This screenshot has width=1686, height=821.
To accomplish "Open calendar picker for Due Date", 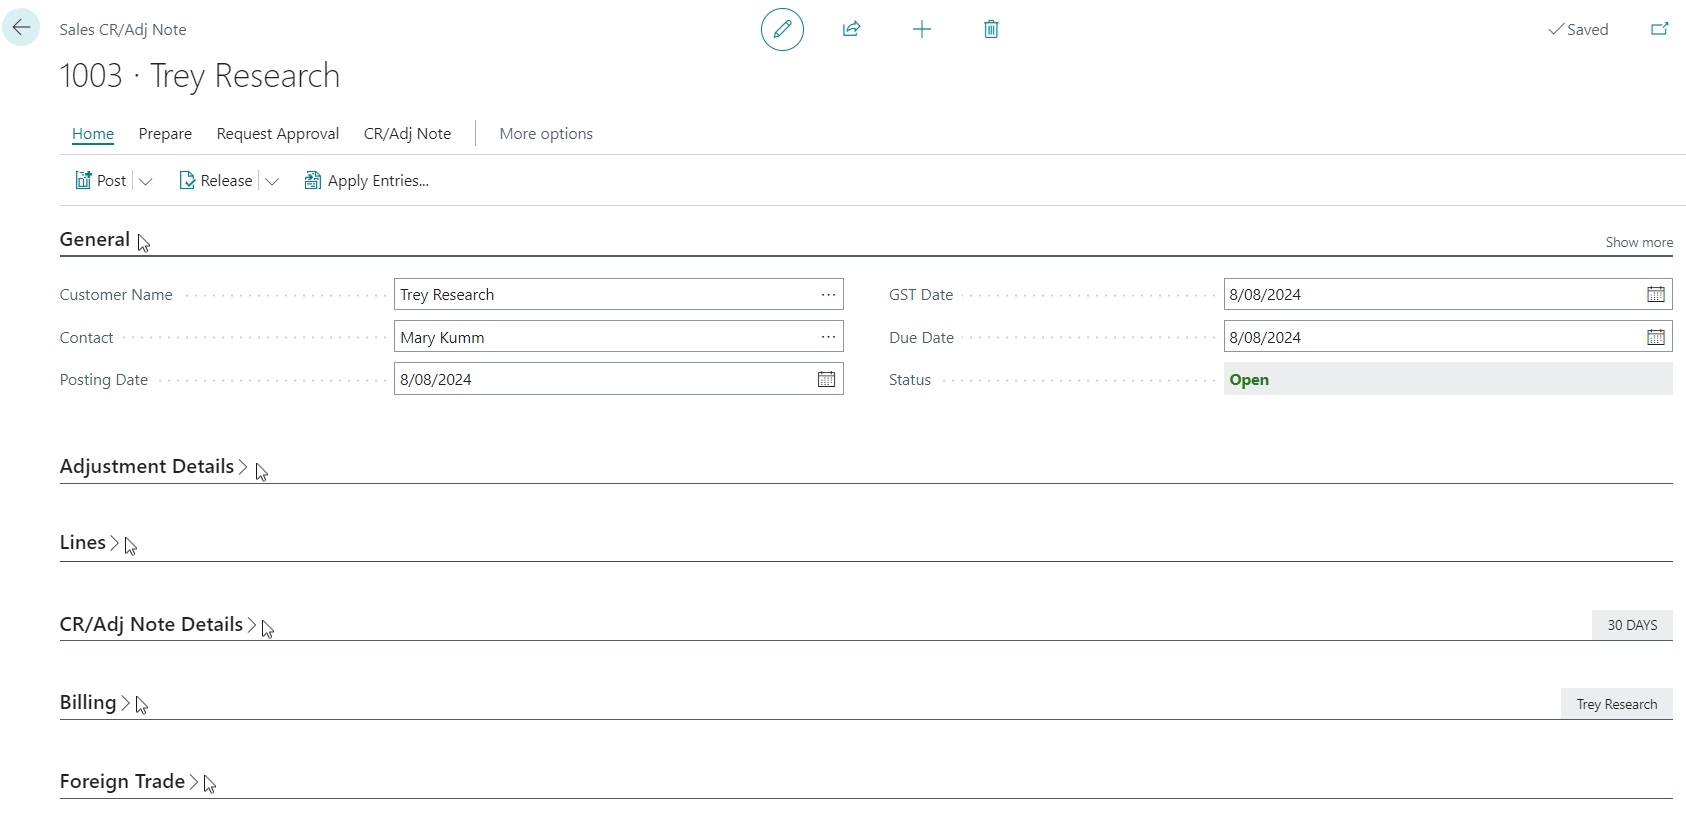I will point(1656,337).
